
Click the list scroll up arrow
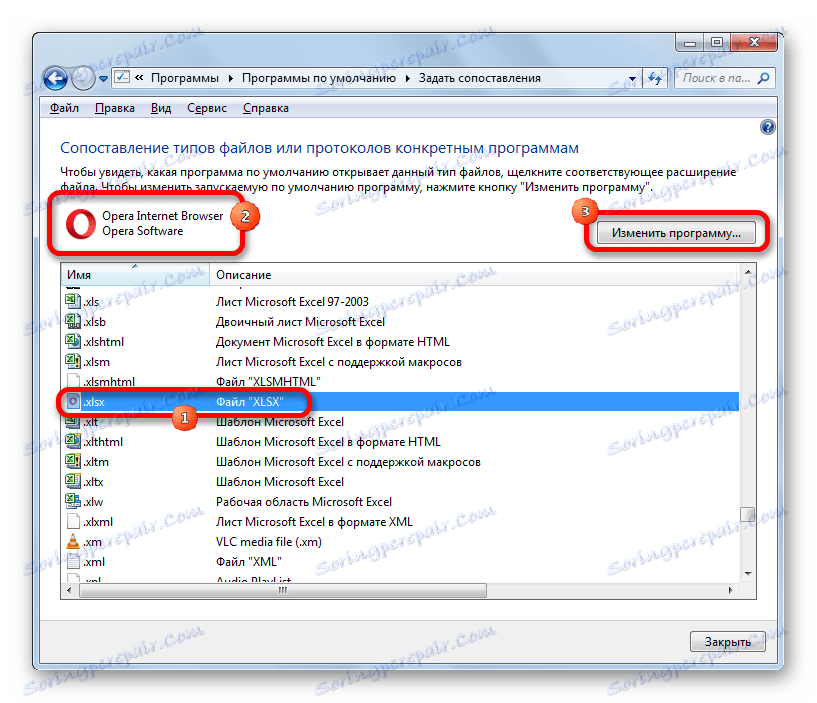point(748,272)
